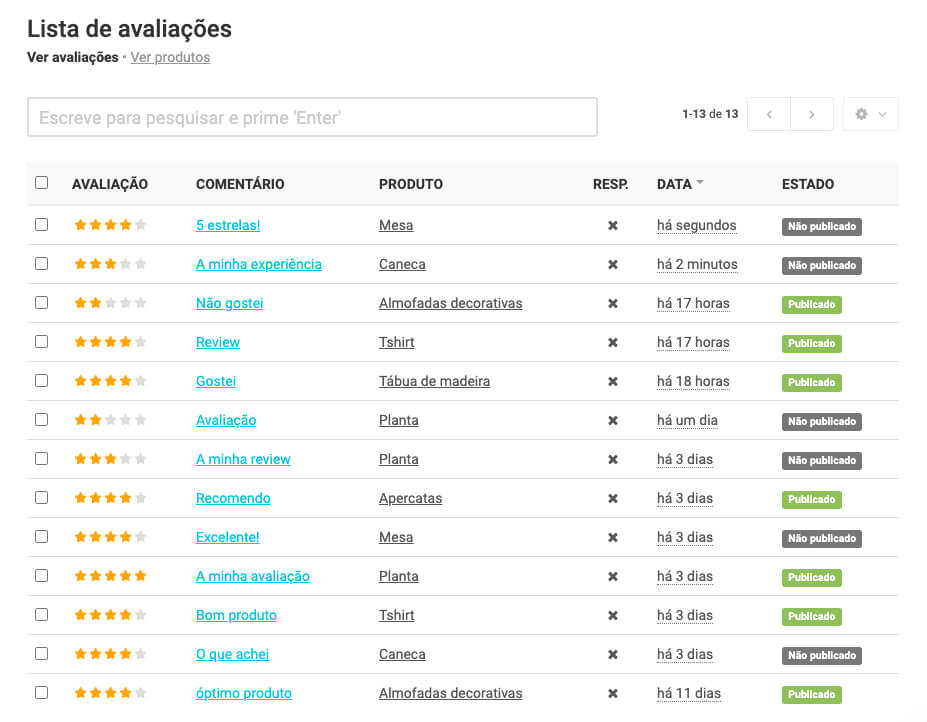Screen dimensions: 927x722
Task: Click the star rating in the 'Avaliação' row
Action: click(x=110, y=421)
